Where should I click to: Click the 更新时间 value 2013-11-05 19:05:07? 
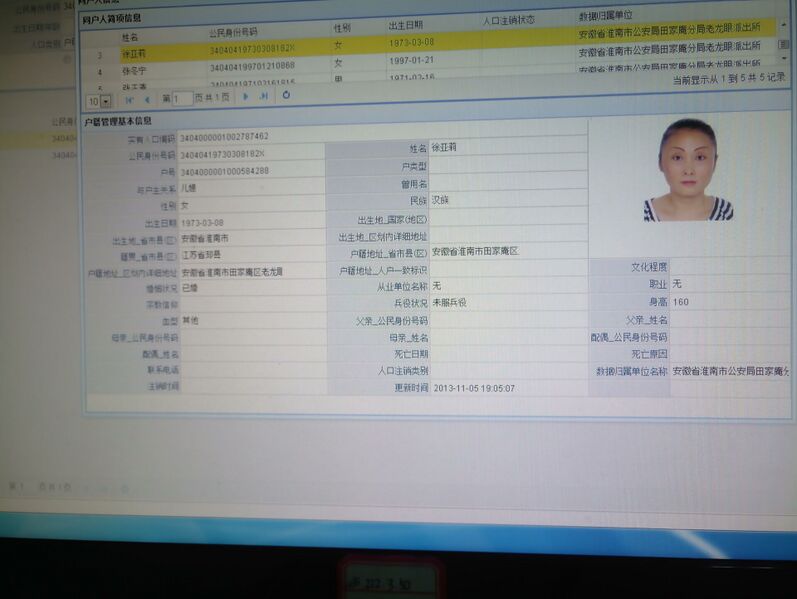(474, 388)
